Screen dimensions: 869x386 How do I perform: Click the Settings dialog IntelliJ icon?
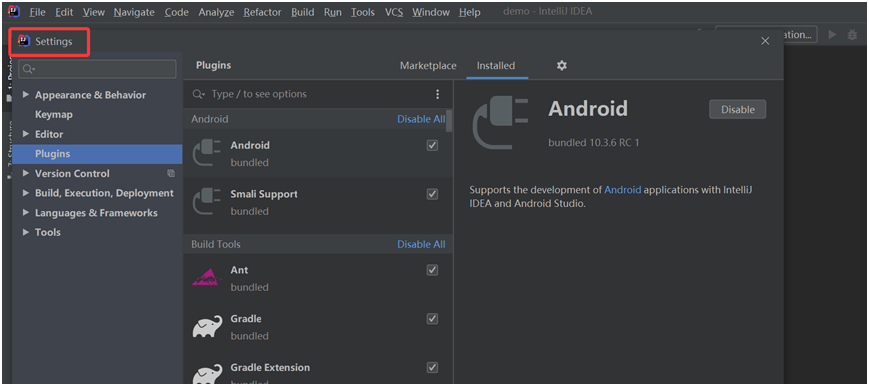[x=24, y=41]
